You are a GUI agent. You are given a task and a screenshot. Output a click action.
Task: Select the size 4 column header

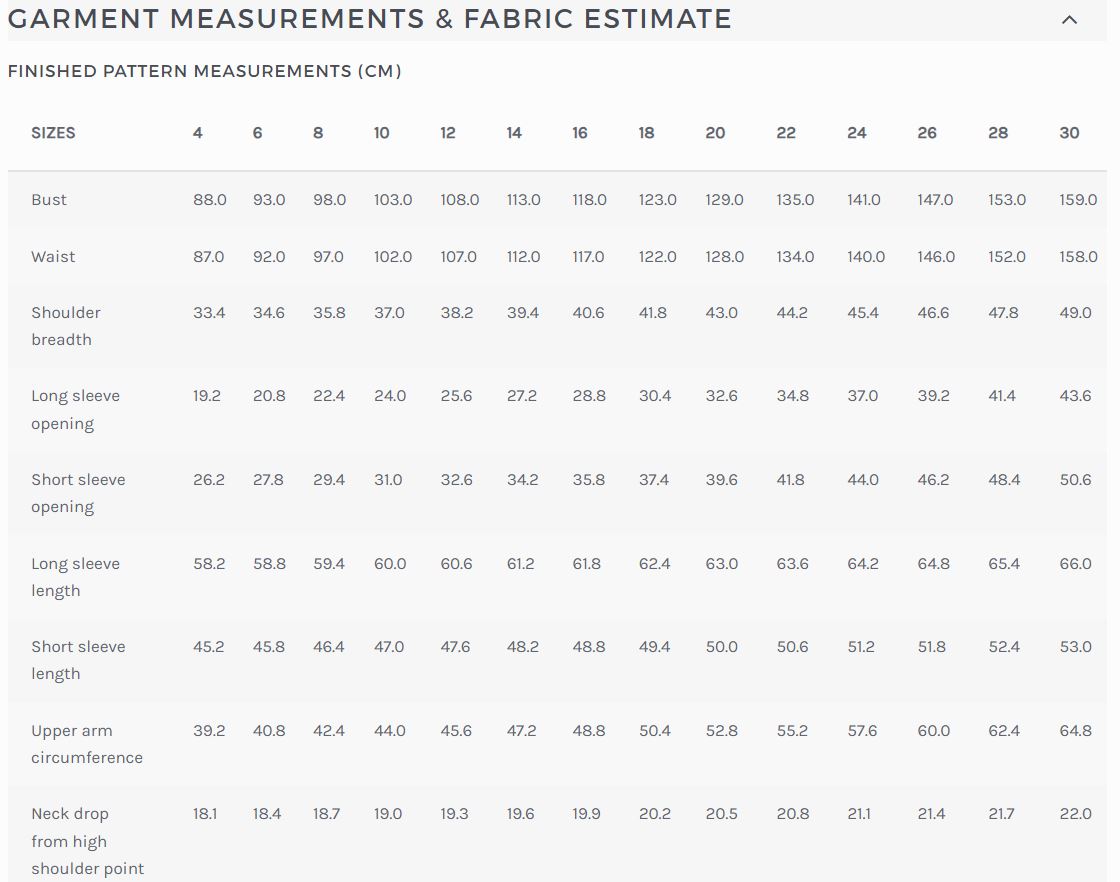[x=198, y=133]
